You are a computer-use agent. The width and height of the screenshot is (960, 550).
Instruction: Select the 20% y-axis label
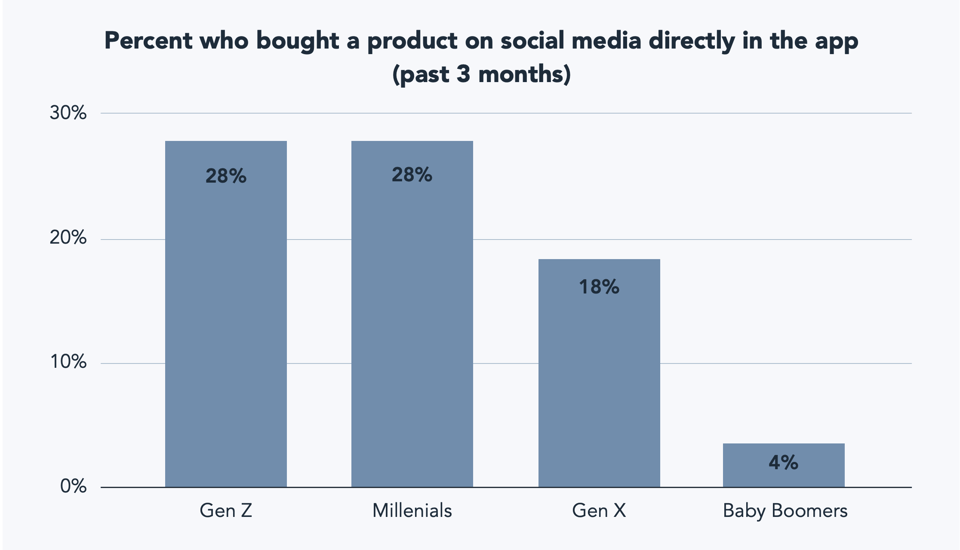point(69,239)
